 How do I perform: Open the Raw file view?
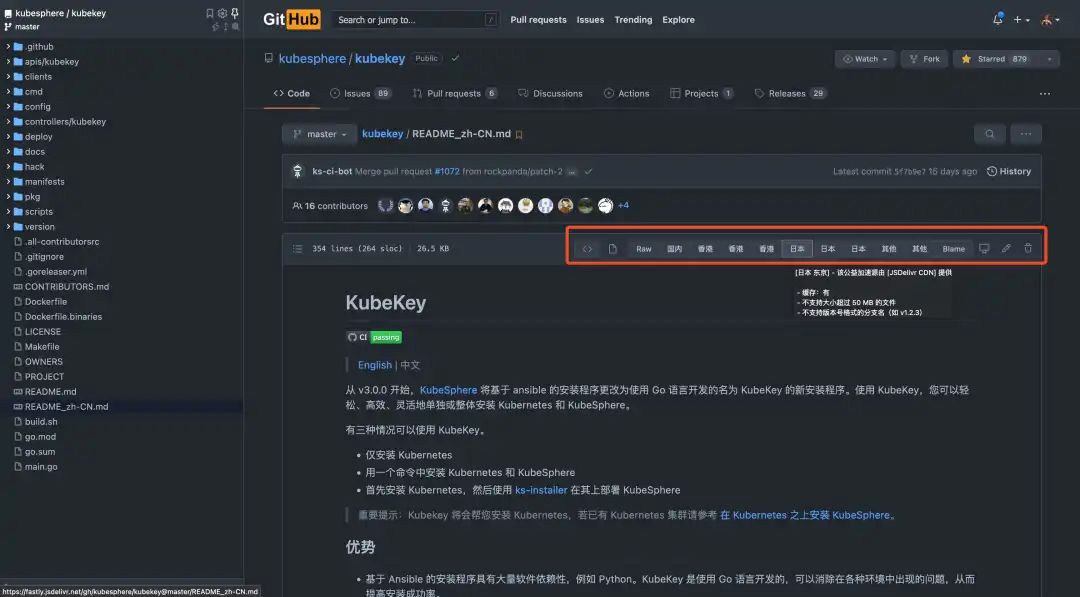(x=644, y=249)
